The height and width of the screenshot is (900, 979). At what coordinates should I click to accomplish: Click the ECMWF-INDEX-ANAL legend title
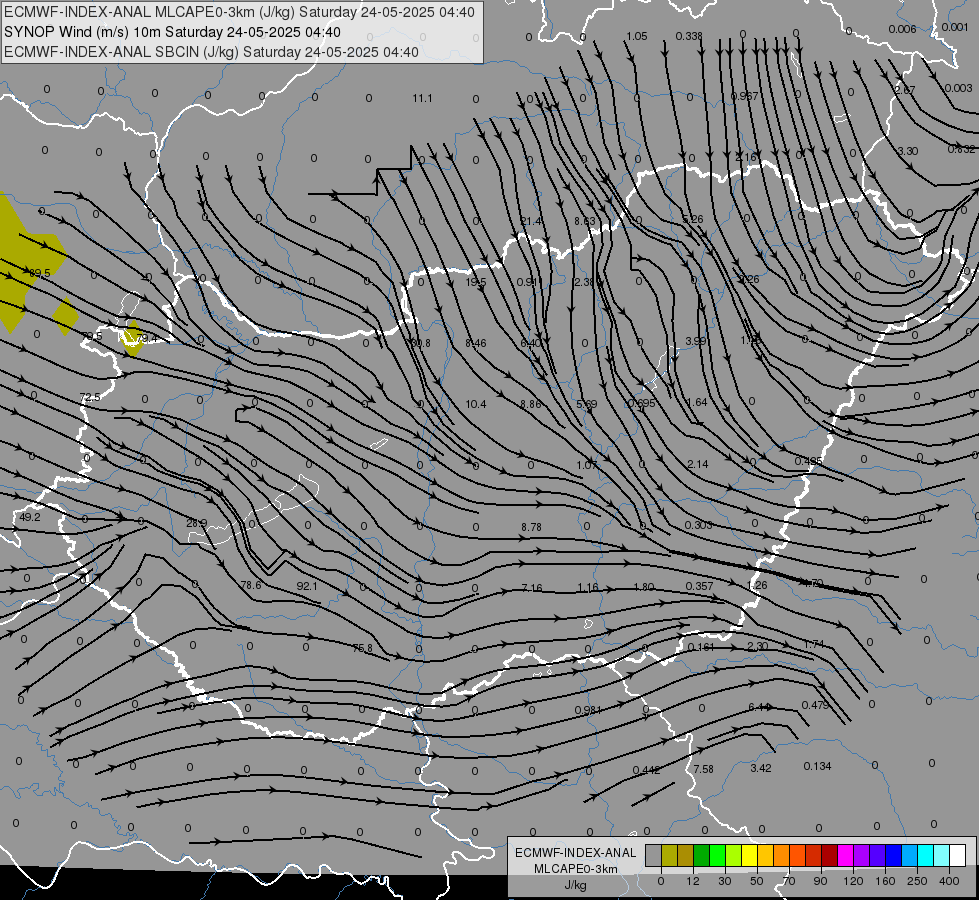coord(576,853)
